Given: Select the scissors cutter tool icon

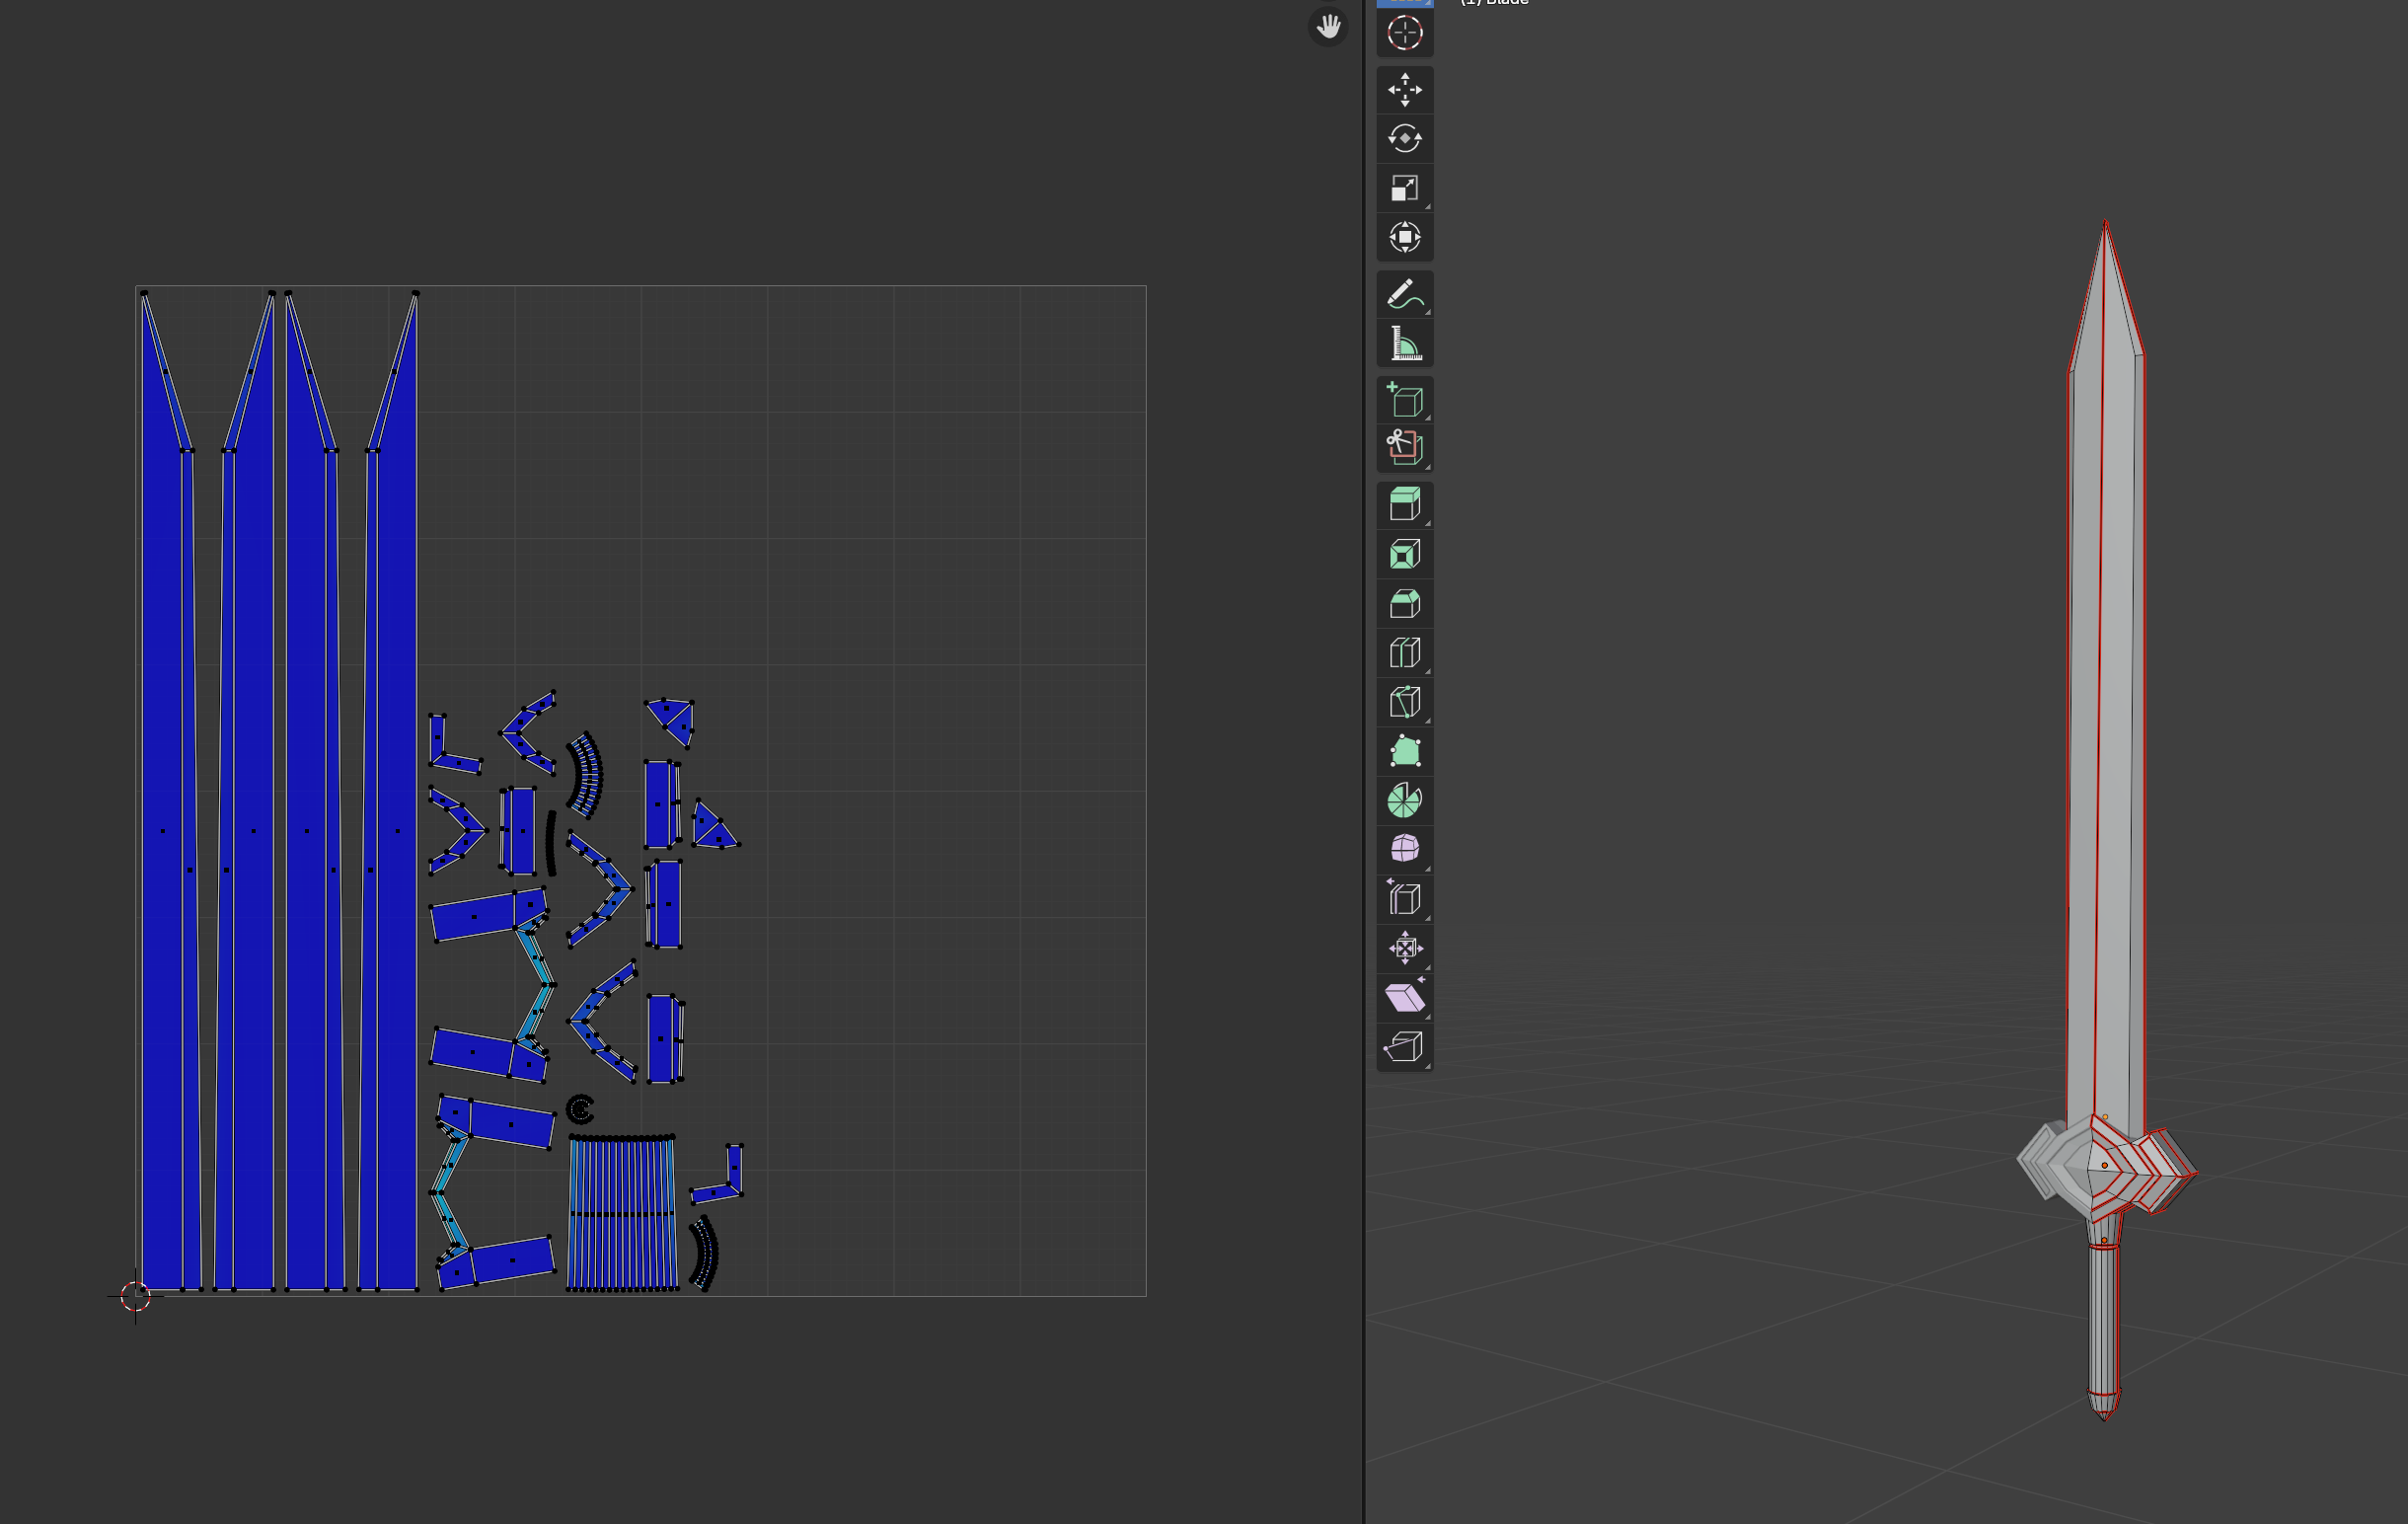Looking at the screenshot, I should 1404,447.
